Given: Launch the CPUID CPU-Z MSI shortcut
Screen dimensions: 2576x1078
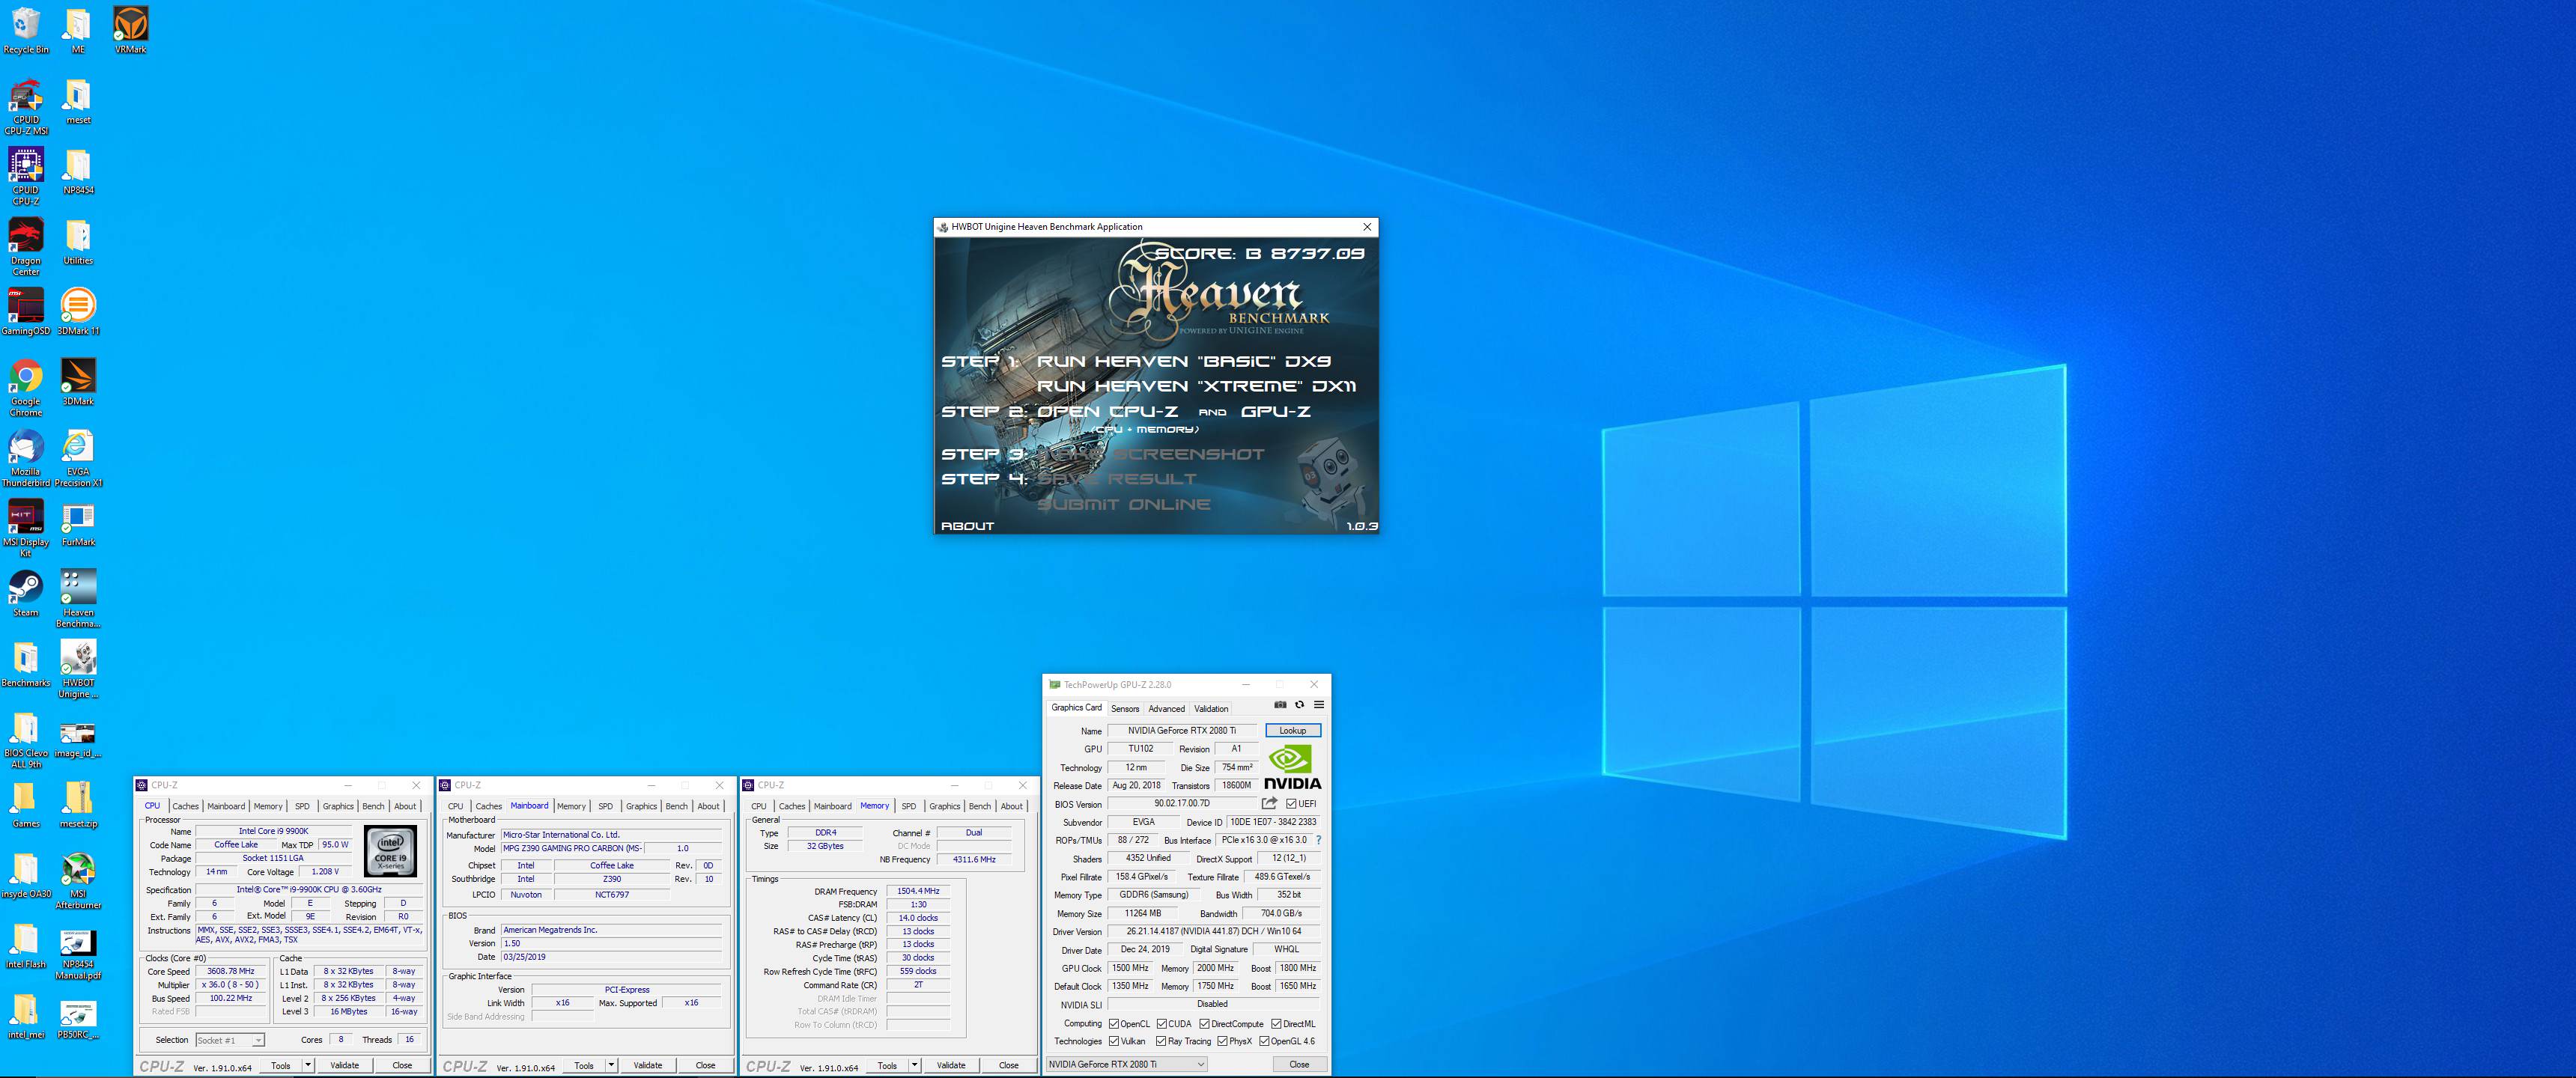Looking at the screenshot, I should point(26,107).
